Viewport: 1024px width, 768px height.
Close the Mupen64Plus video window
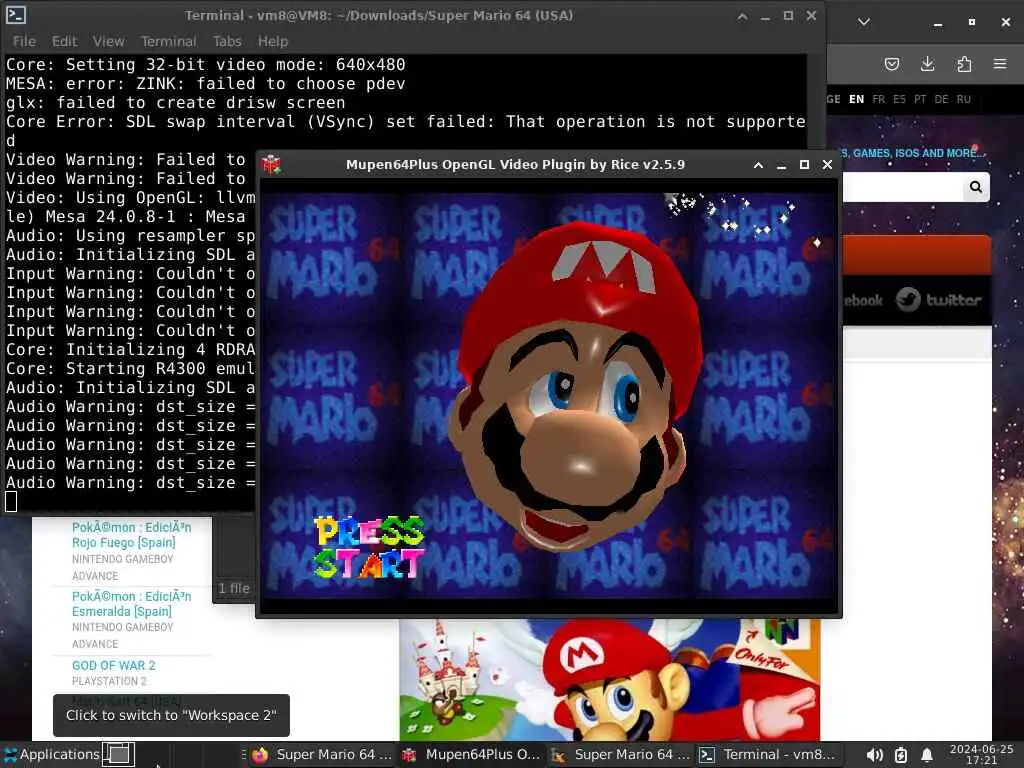(x=827, y=165)
